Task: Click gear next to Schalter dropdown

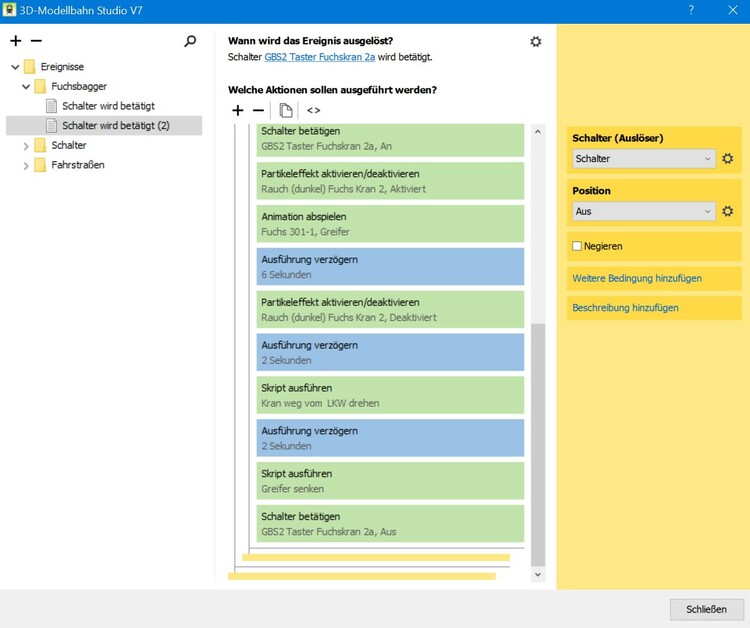Action: (x=728, y=159)
